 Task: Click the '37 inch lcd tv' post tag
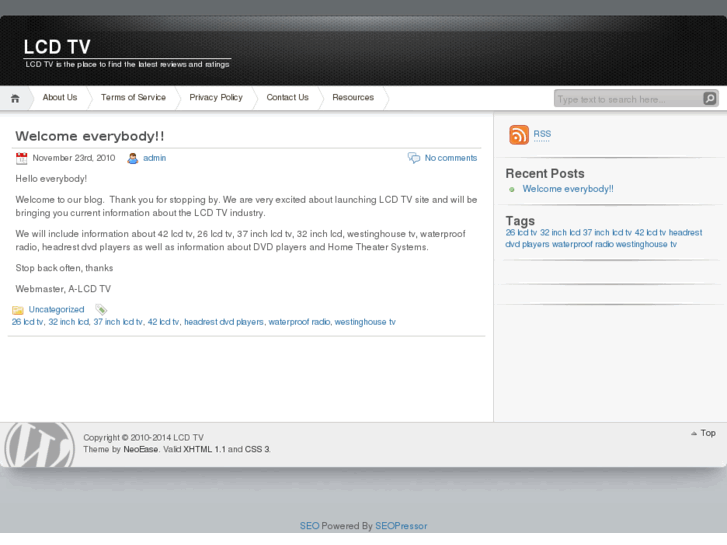click(x=118, y=322)
